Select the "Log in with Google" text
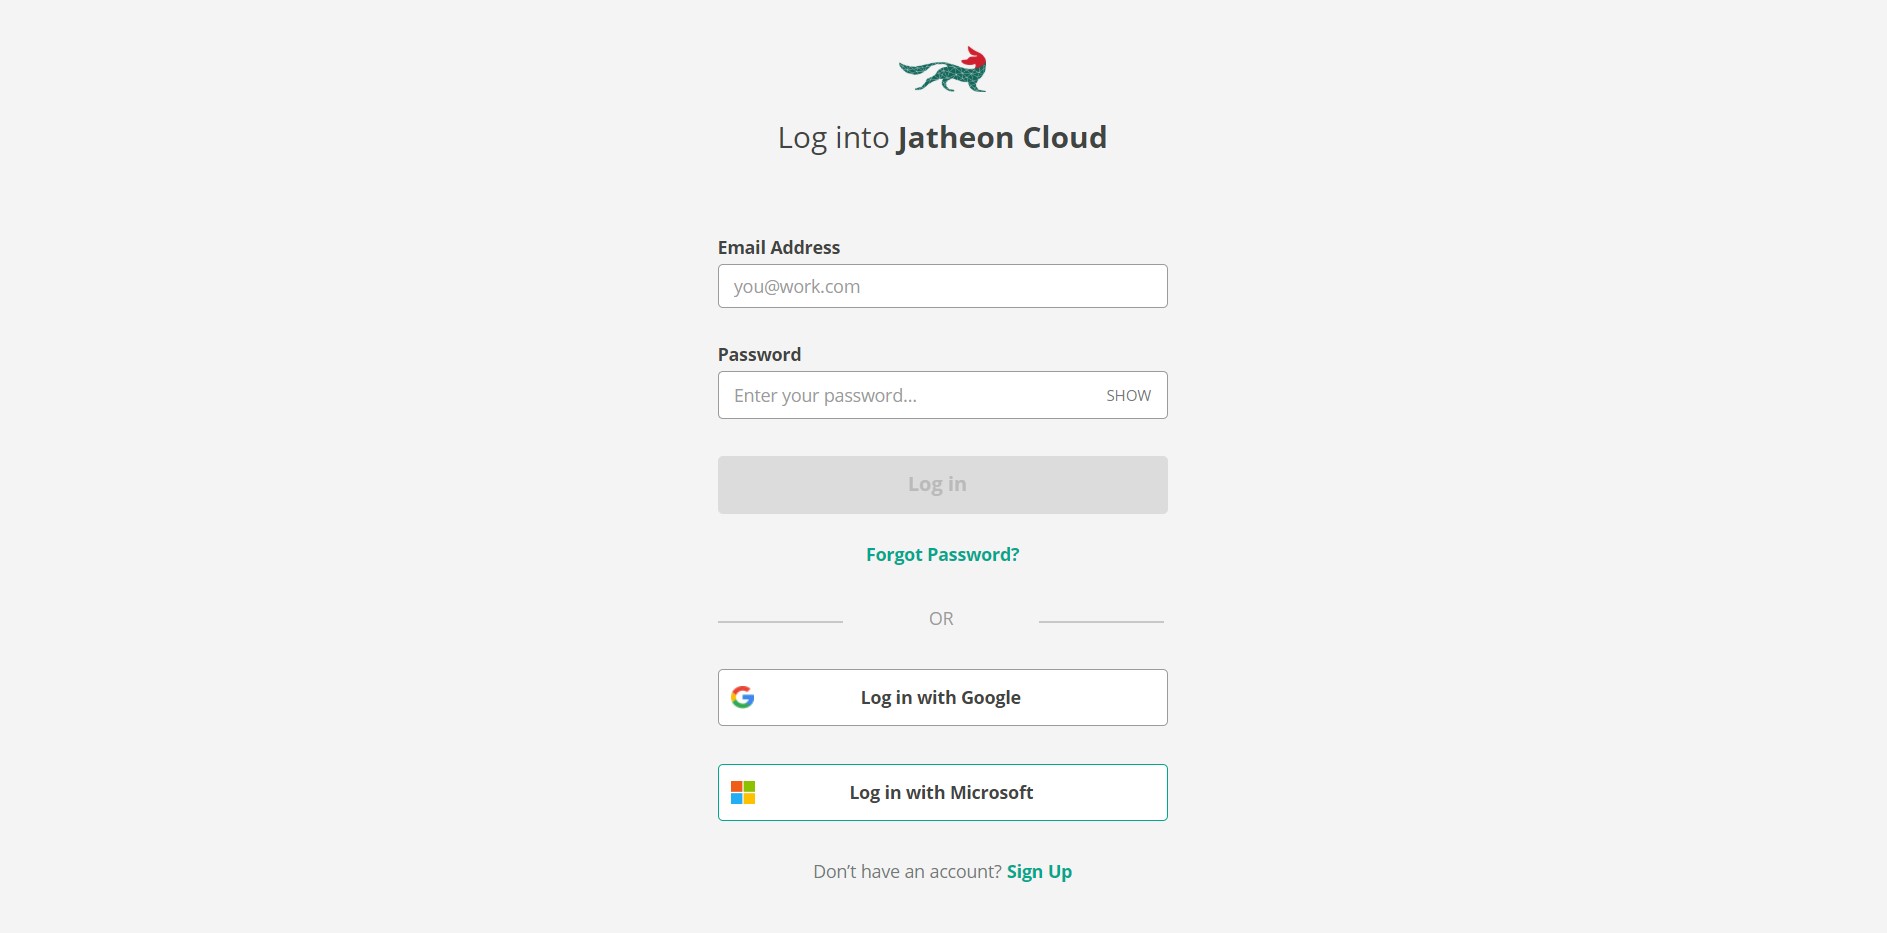The height and width of the screenshot is (933, 1887). pos(941,698)
